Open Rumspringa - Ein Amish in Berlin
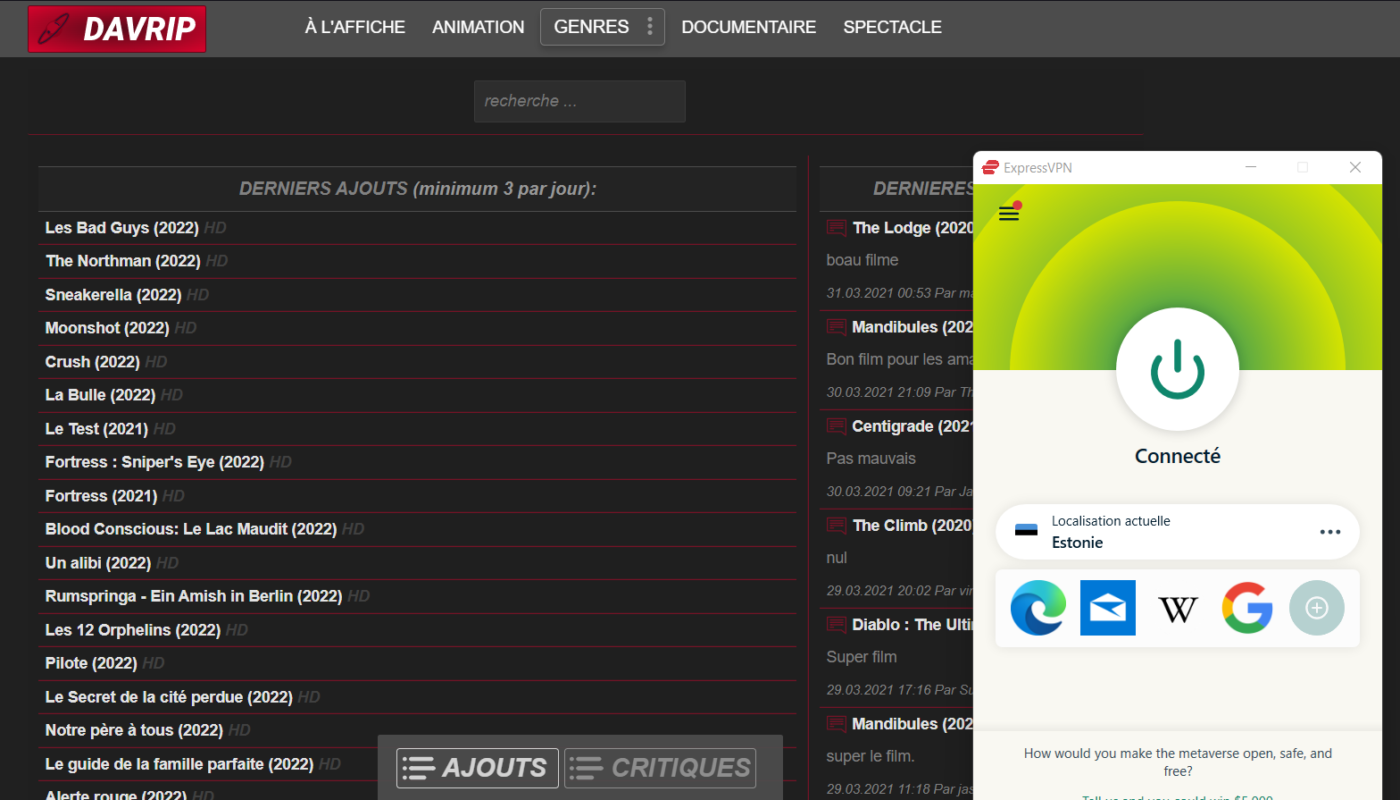This screenshot has width=1400, height=800. pos(194,596)
